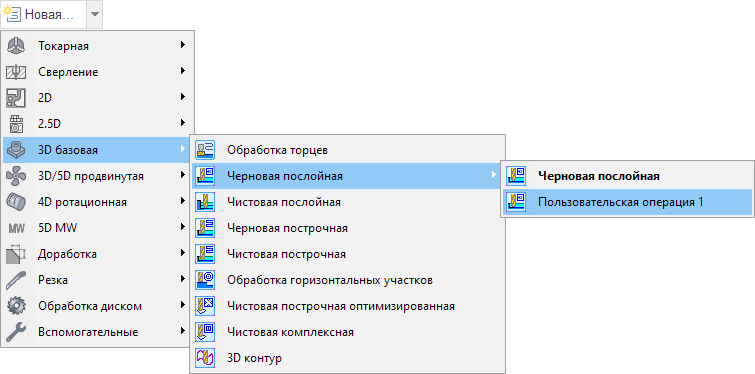This screenshot has height=374, width=755.
Task: Choose Чистовая построчная оптимизированная operation
Action: click(347, 306)
